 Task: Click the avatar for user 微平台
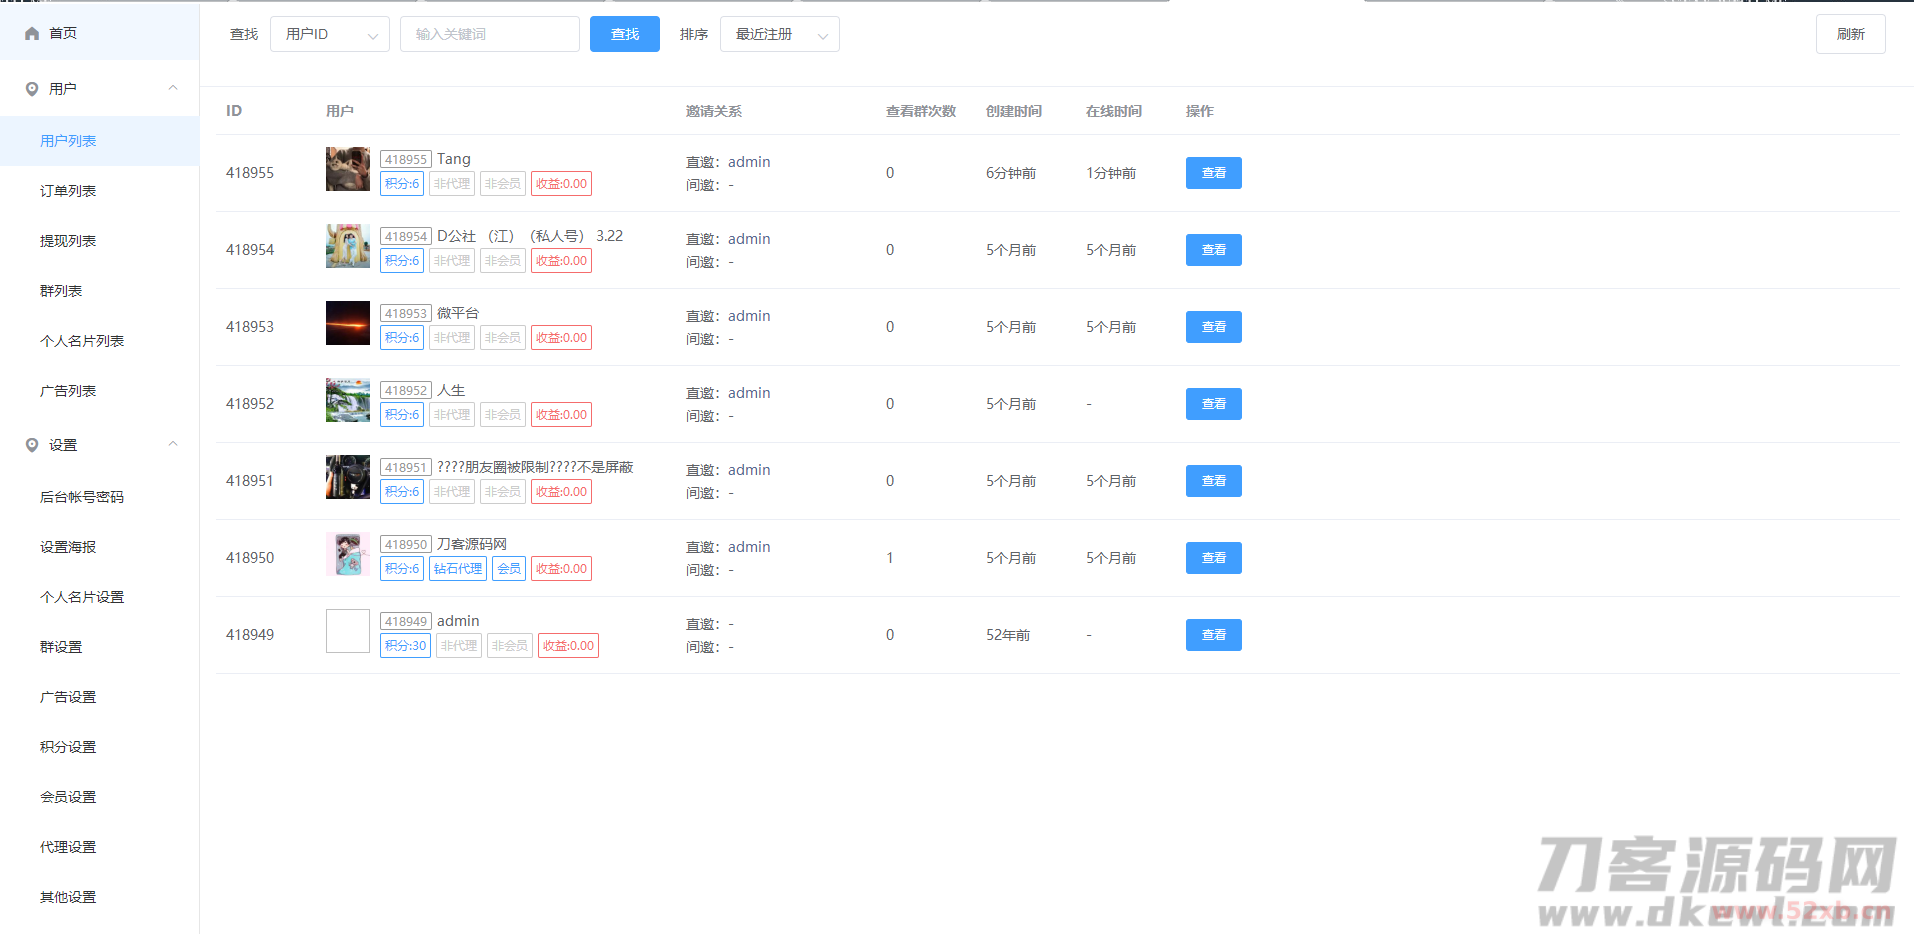[347, 323]
